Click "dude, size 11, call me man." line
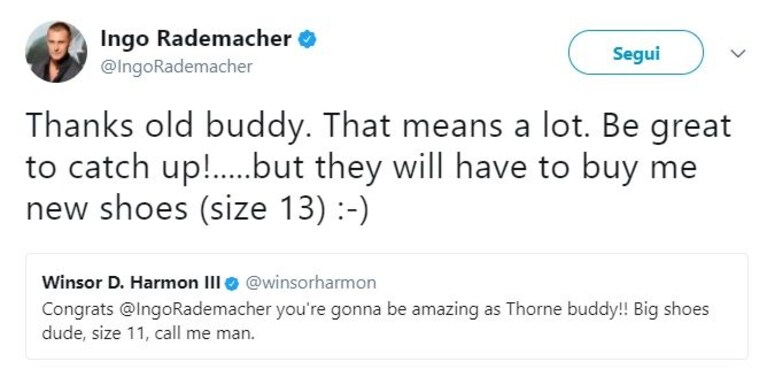The image size is (767, 369). [149, 336]
